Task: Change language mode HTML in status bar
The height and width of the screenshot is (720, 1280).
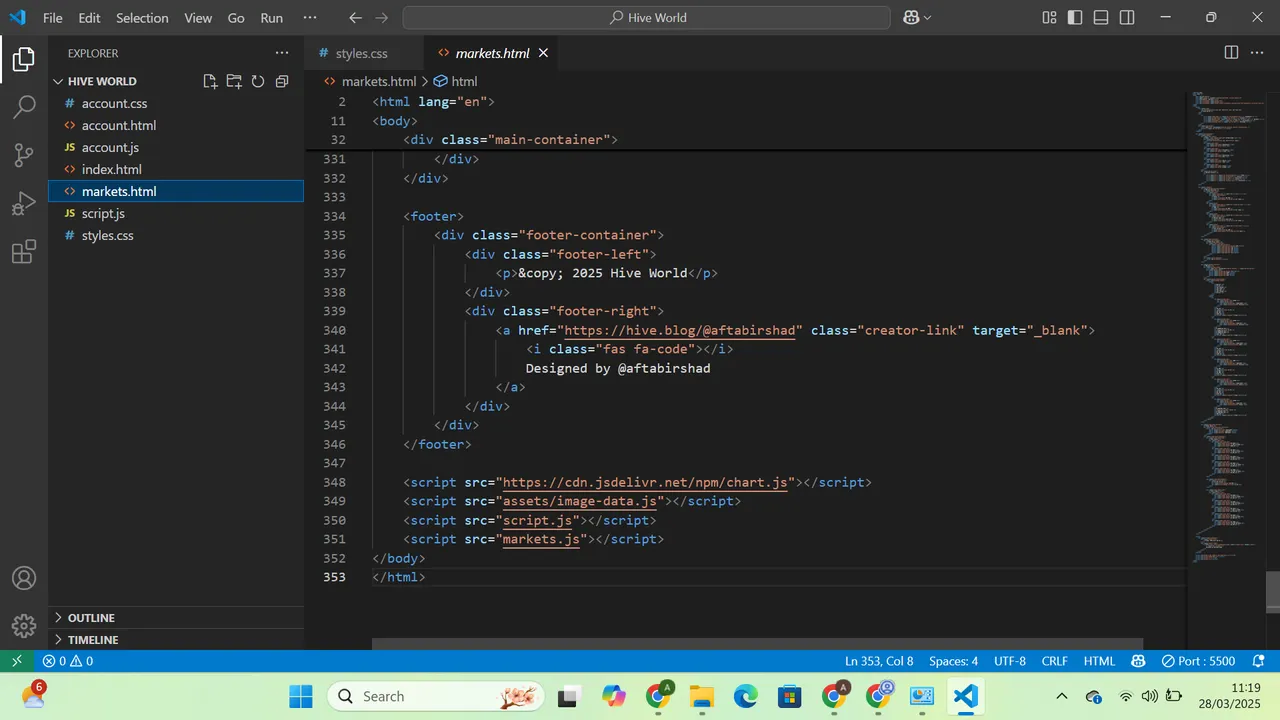Action: pyautogui.click(x=1099, y=661)
